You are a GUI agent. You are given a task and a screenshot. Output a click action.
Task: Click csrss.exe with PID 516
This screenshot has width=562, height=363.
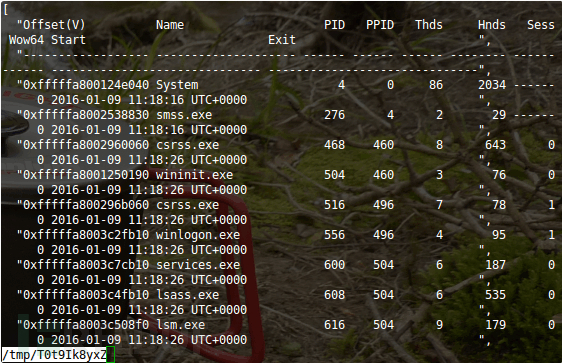(187, 205)
